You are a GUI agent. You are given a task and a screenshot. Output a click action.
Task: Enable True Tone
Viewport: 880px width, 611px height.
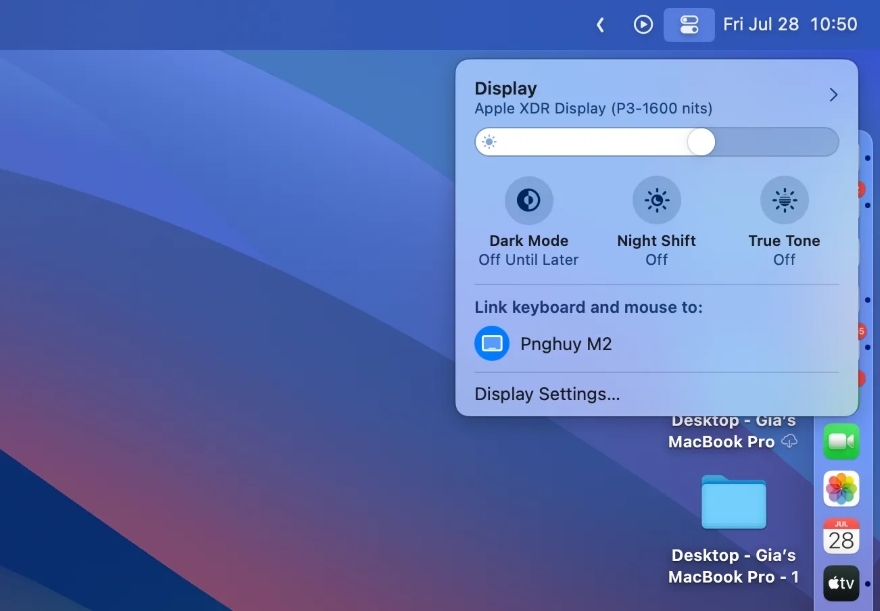(x=784, y=199)
